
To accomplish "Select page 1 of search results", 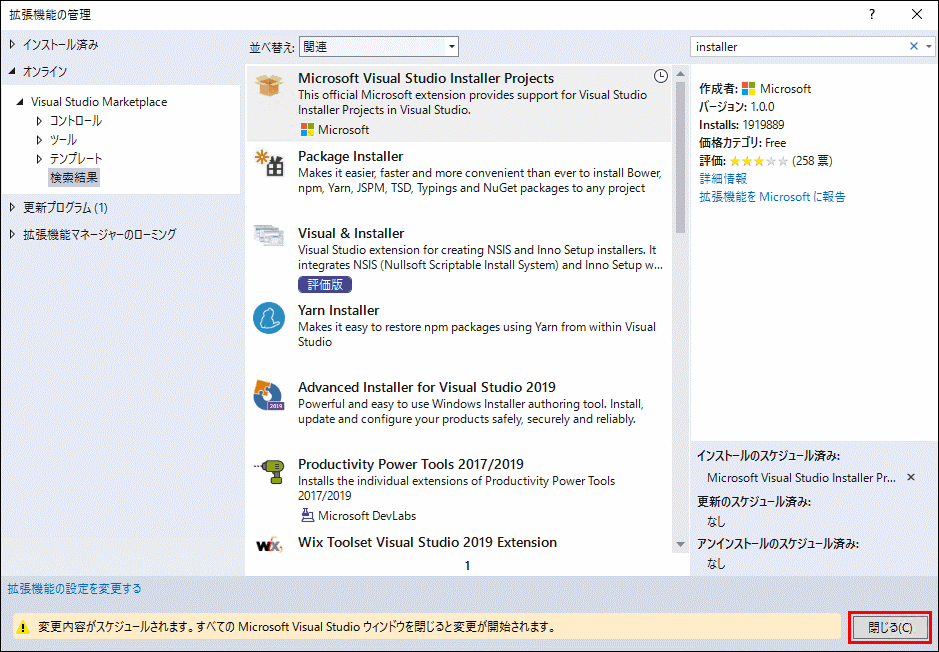I will coord(467,565).
